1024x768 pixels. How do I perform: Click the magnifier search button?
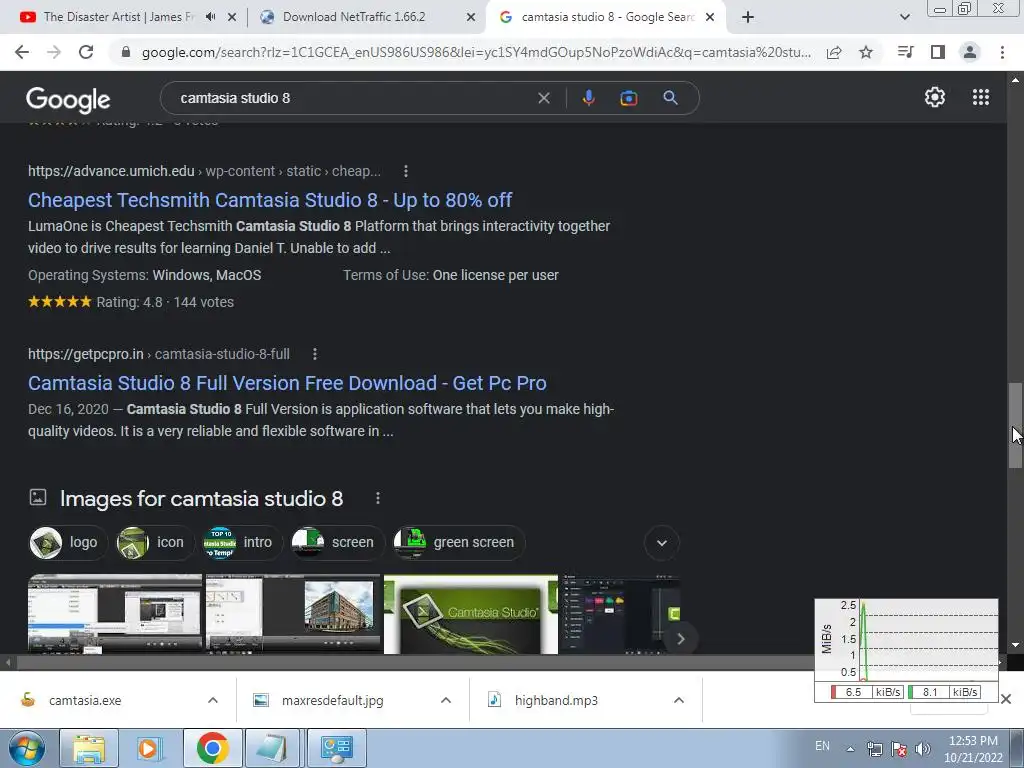670,98
